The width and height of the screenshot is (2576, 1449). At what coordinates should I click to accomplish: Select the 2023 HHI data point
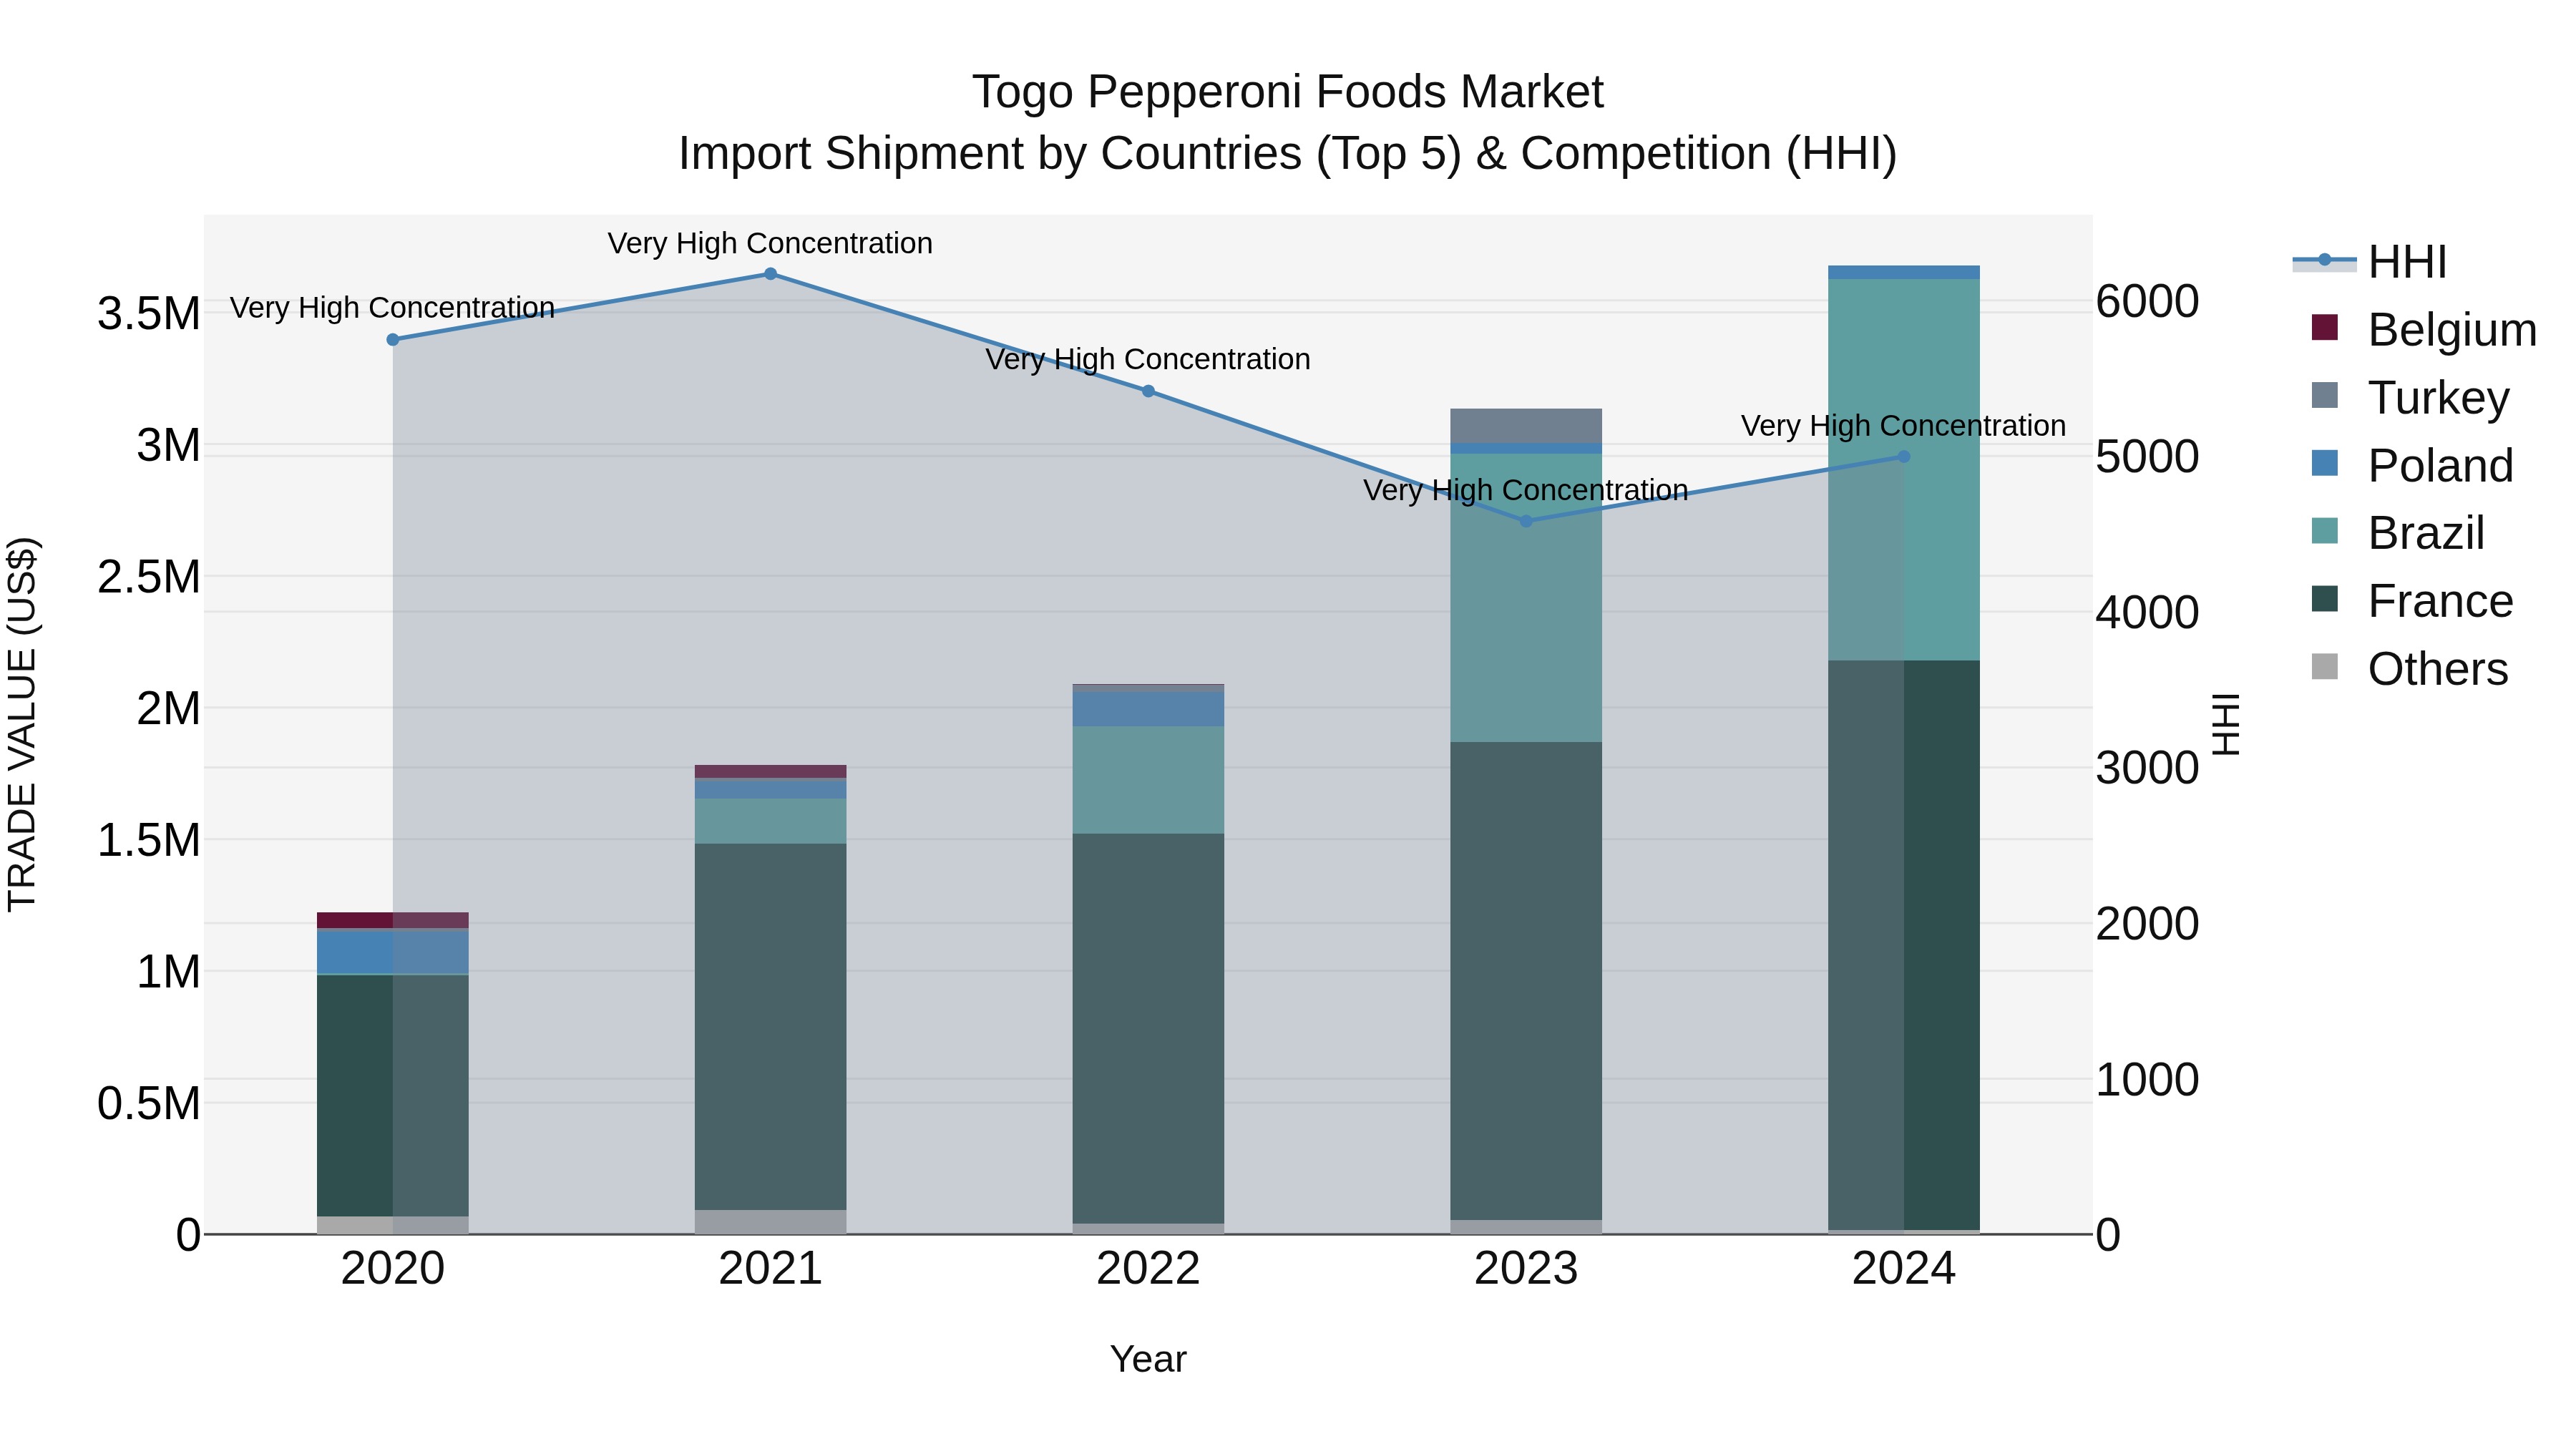[x=1526, y=521]
